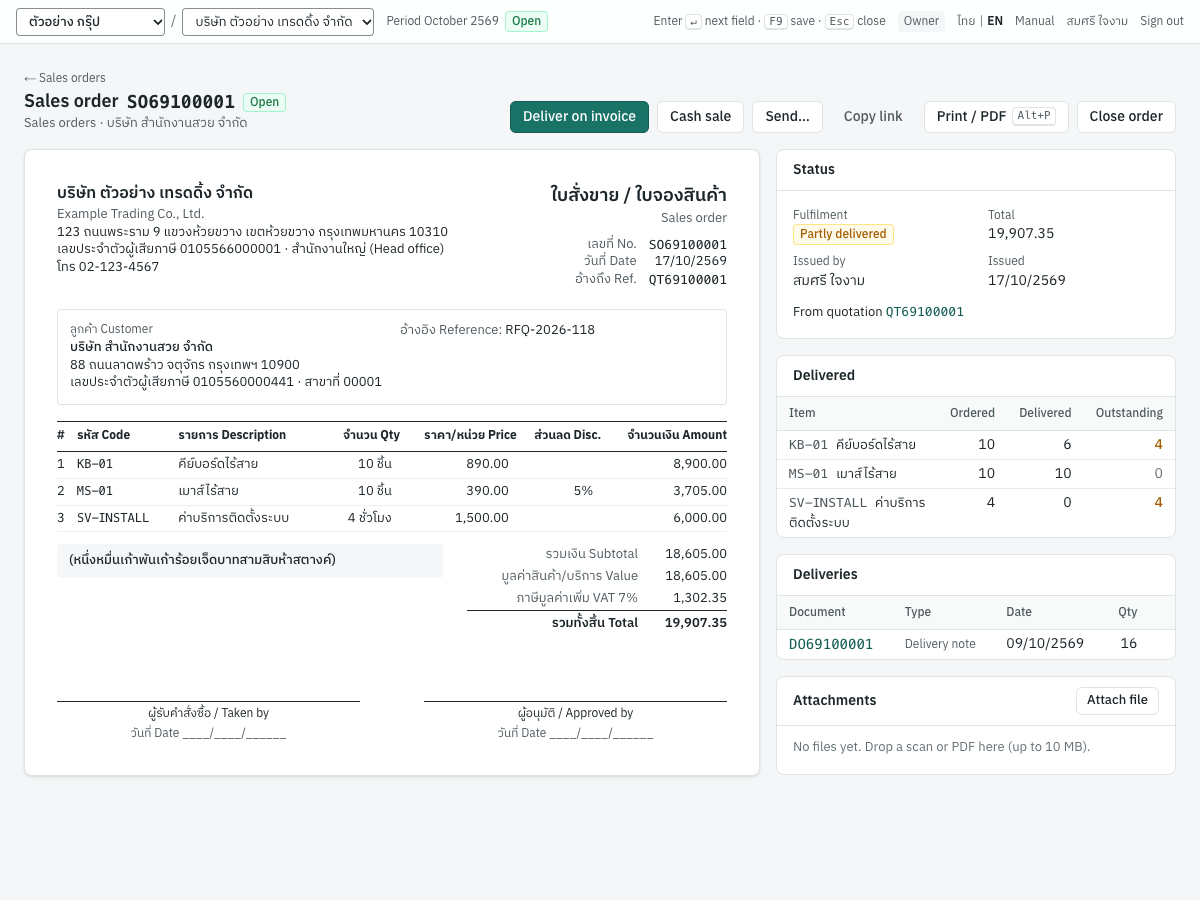The width and height of the screenshot is (1200, 900).
Task: Open the Manual help page
Action: [1034, 21]
